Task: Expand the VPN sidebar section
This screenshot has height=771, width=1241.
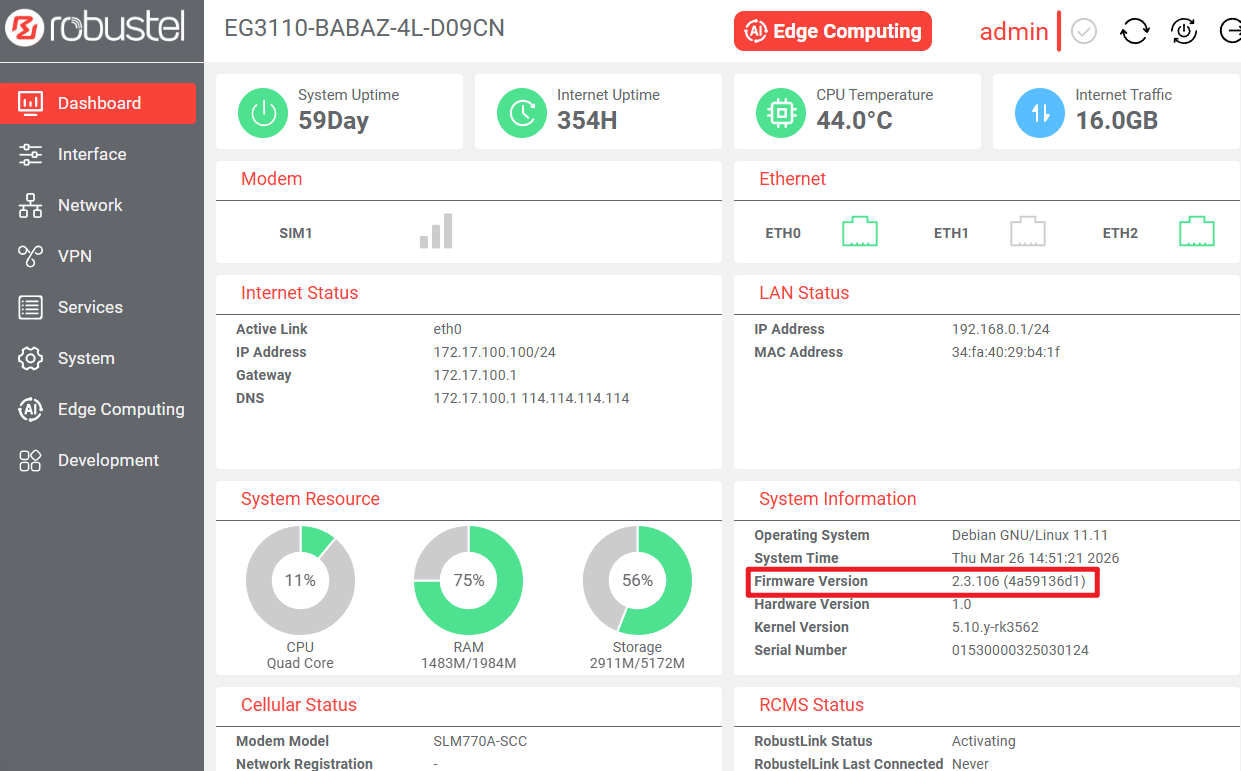Action: click(x=74, y=256)
